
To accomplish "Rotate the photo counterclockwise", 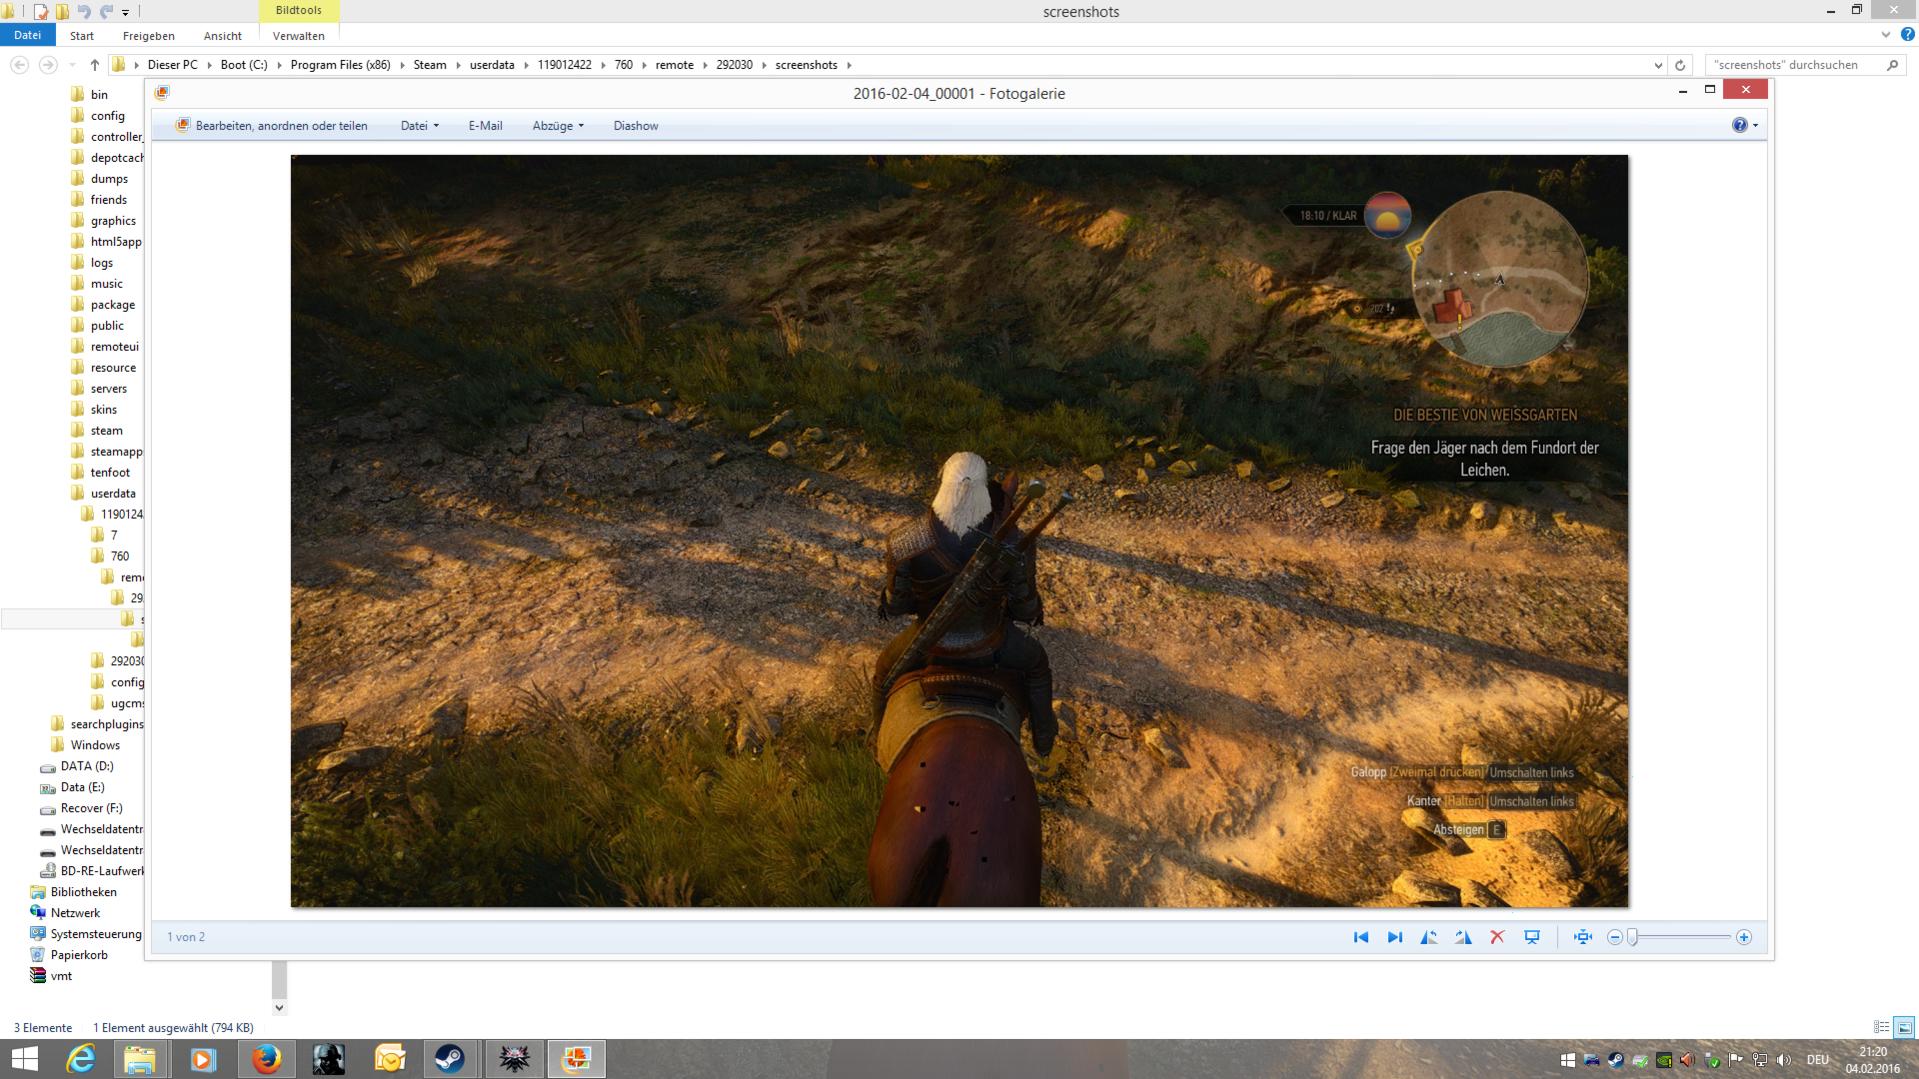I will tap(1429, 937).
